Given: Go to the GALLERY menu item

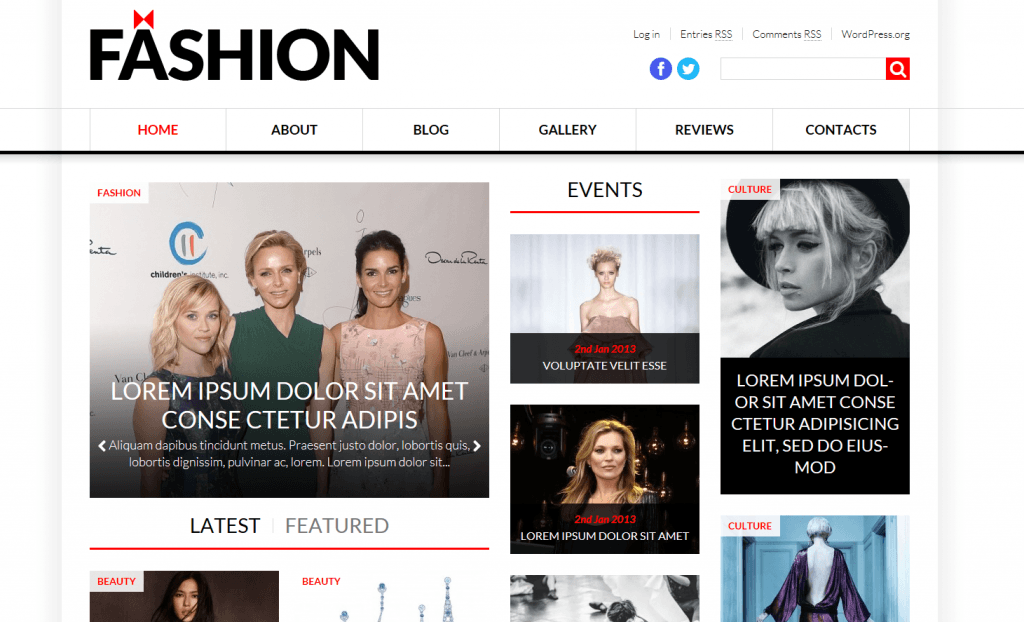Looking at the screenshot, I should [x=568, y=130].
